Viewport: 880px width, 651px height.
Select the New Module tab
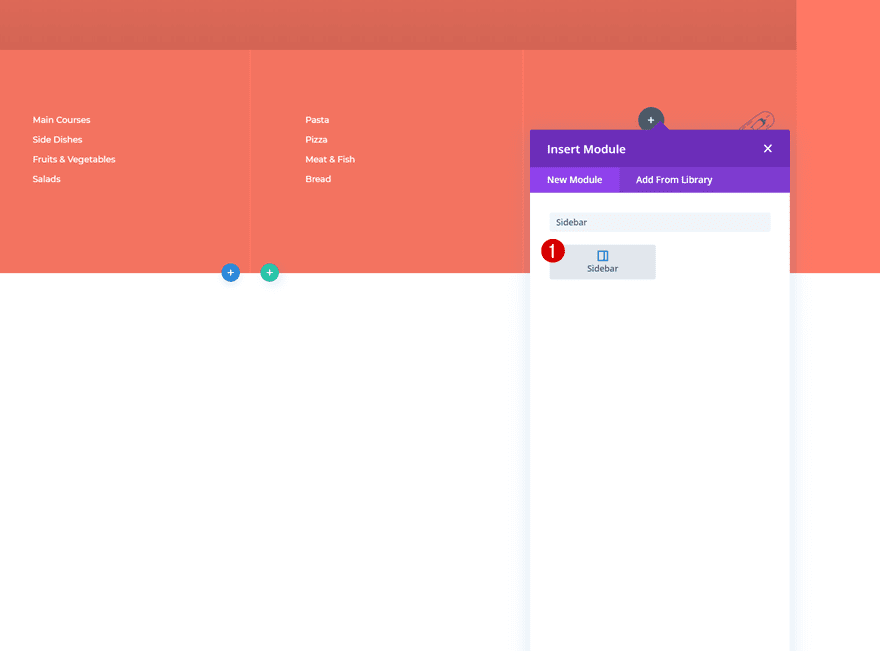pyautogui.click(x=575, y=180)
